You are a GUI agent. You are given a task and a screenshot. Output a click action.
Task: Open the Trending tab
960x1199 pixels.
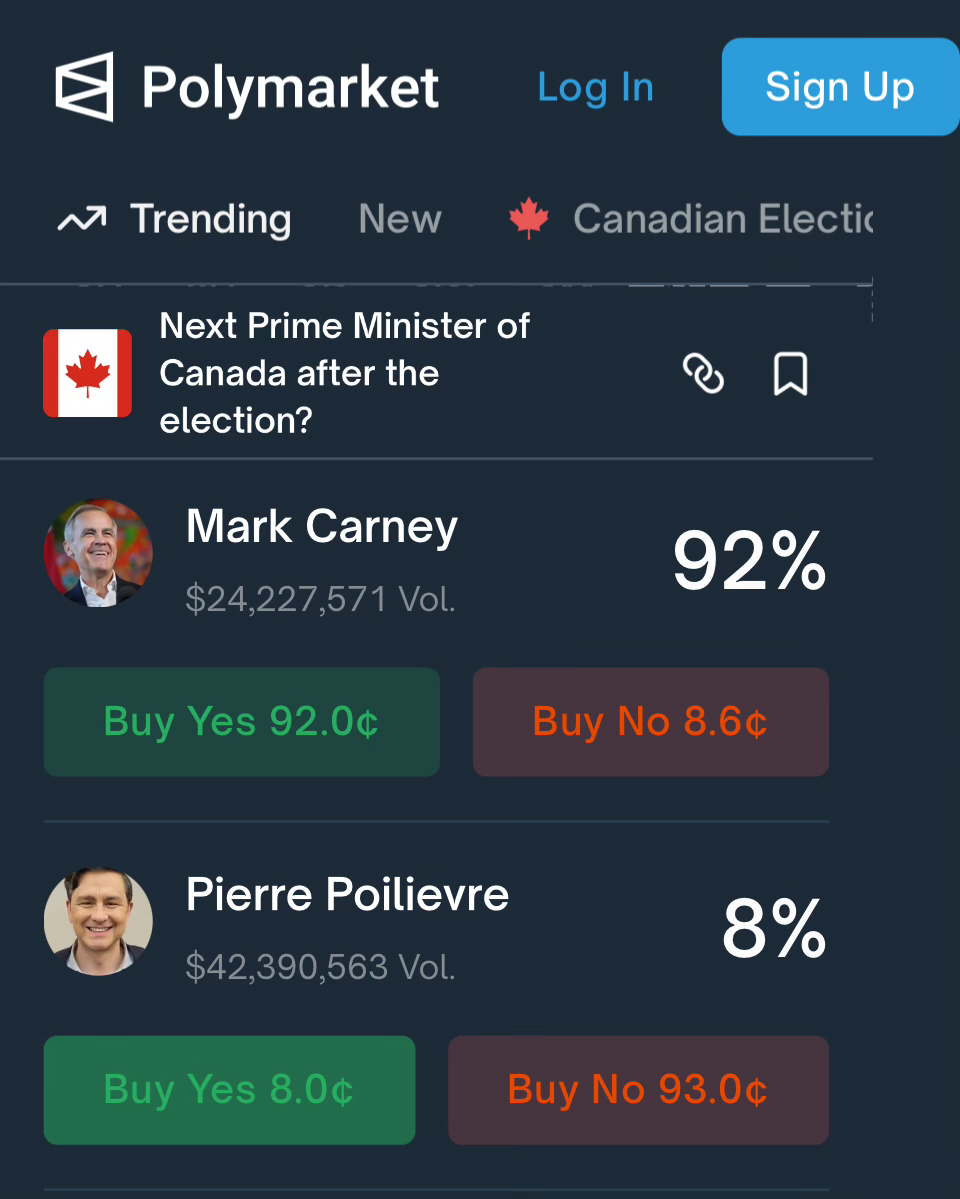pyautogui.click(x=210, y=219)
